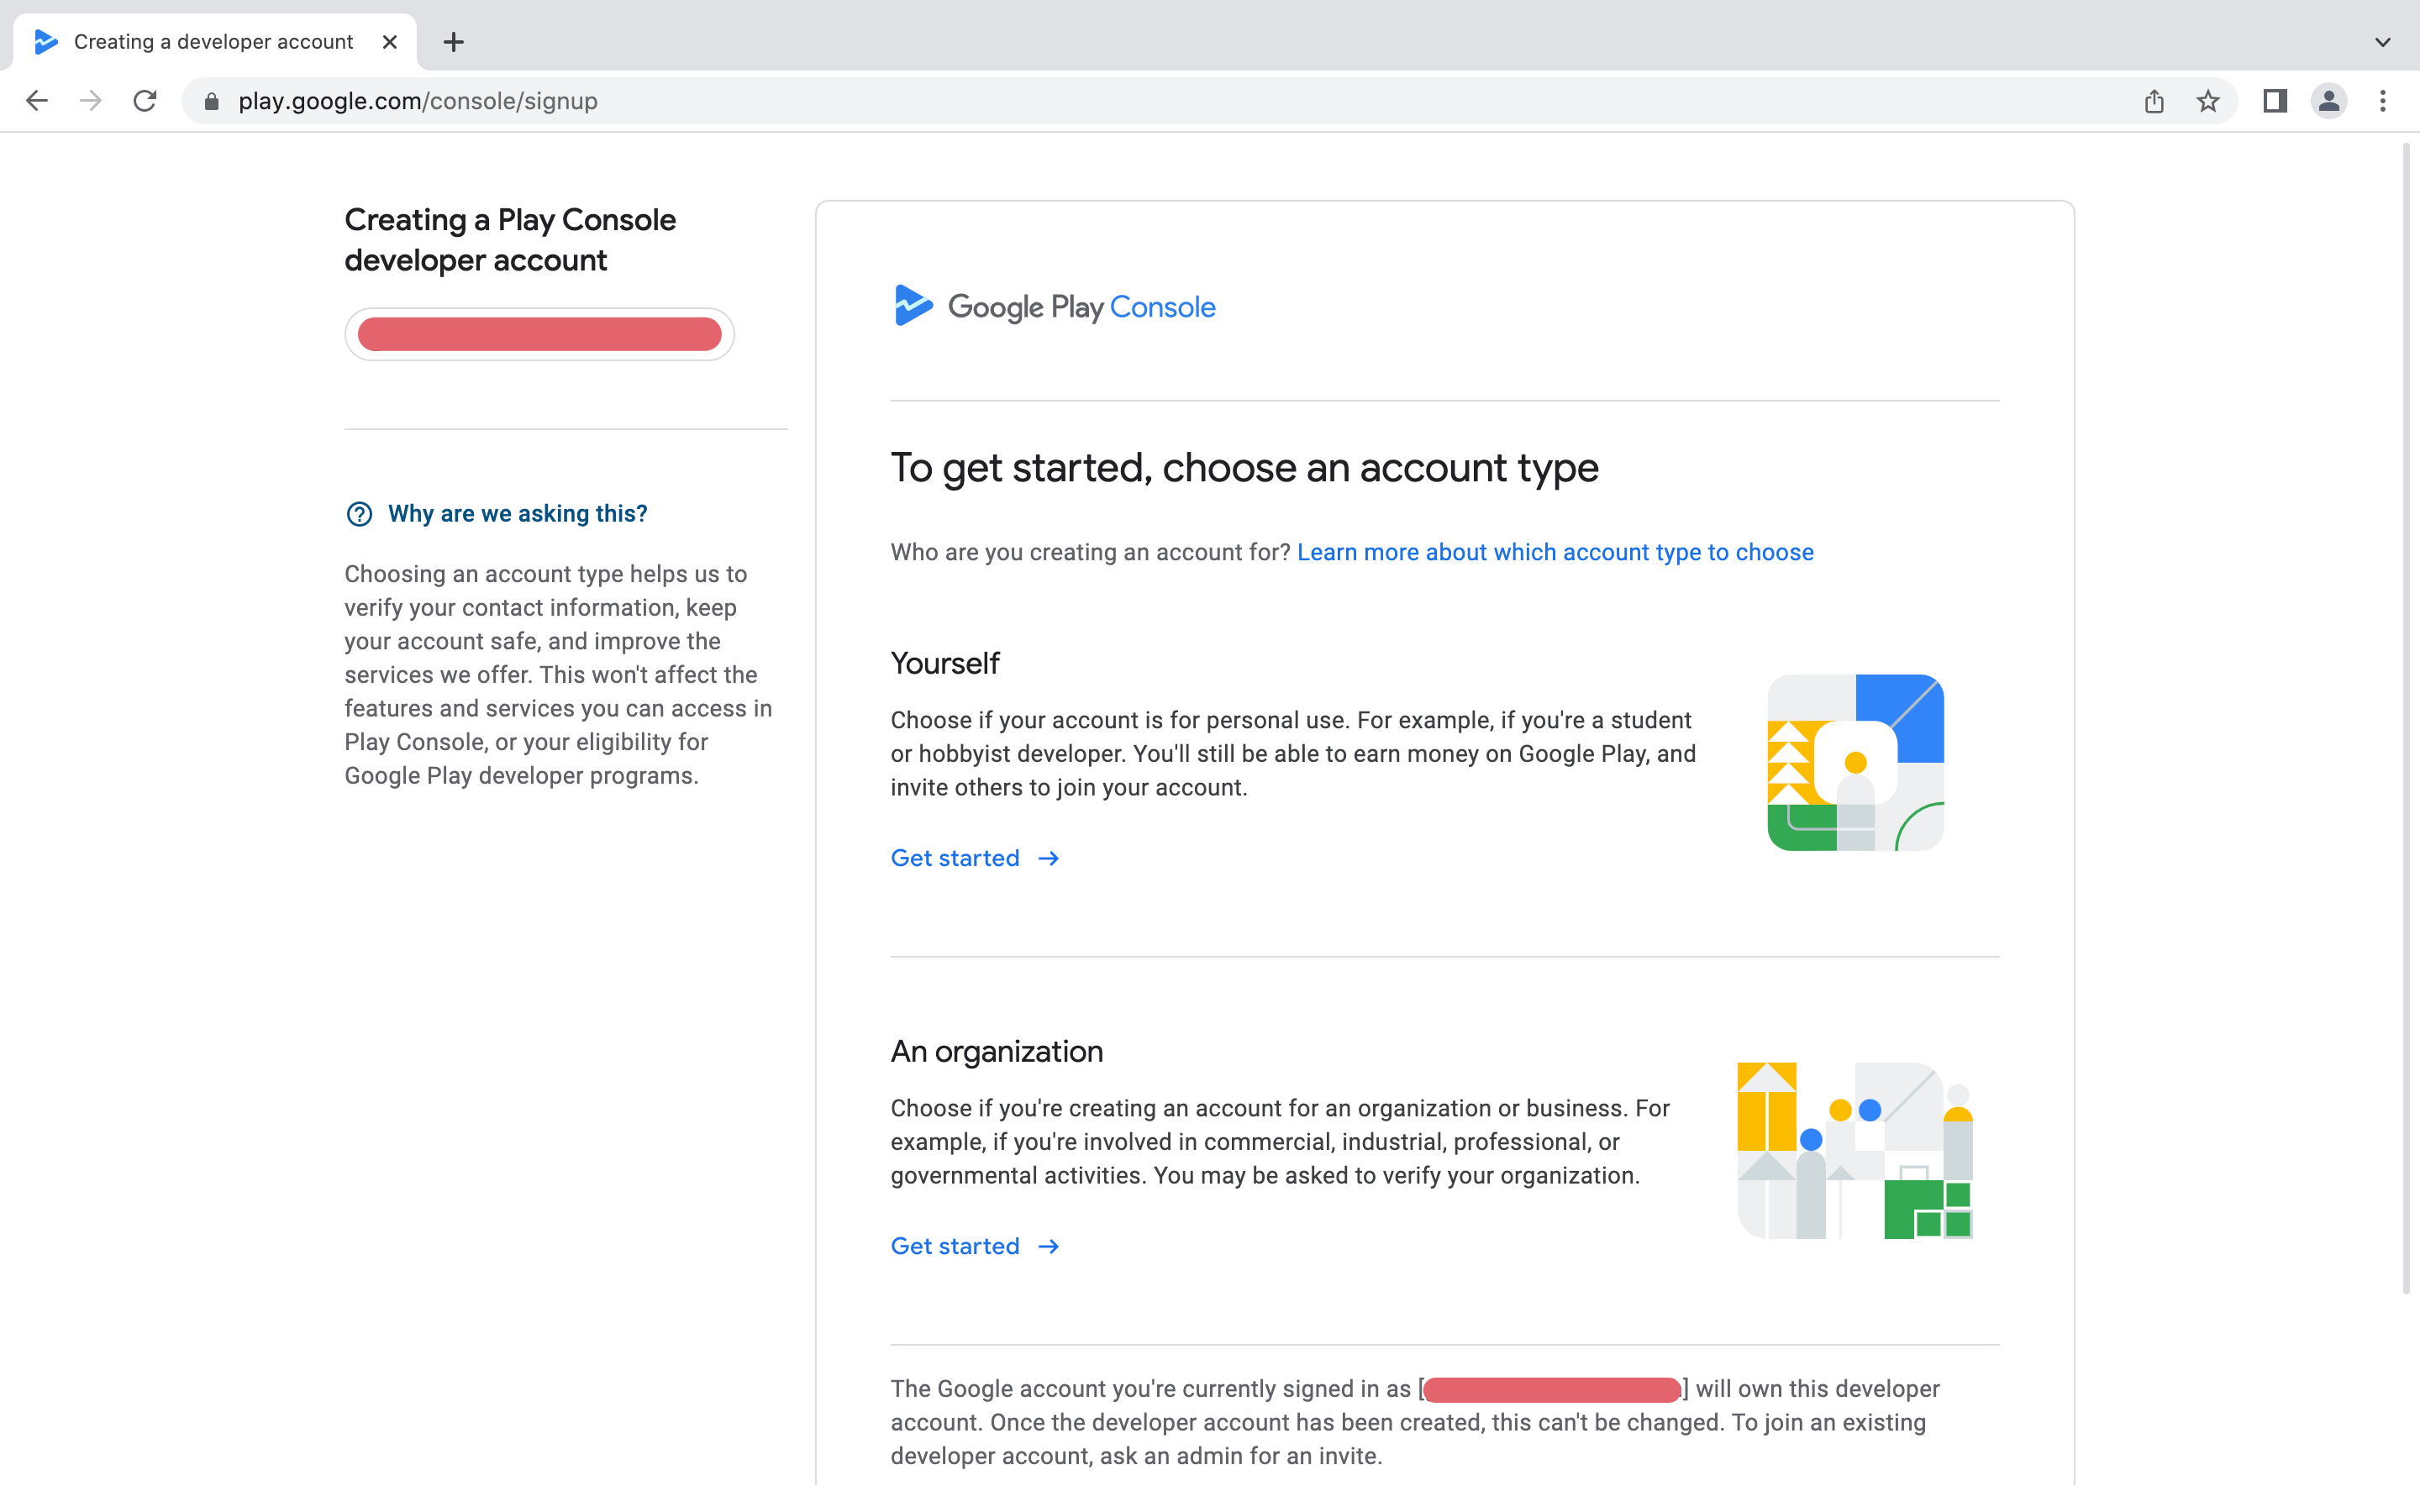Click the site security padlock icon
The image size is (2420, 1512).
[x=211, y=100]
